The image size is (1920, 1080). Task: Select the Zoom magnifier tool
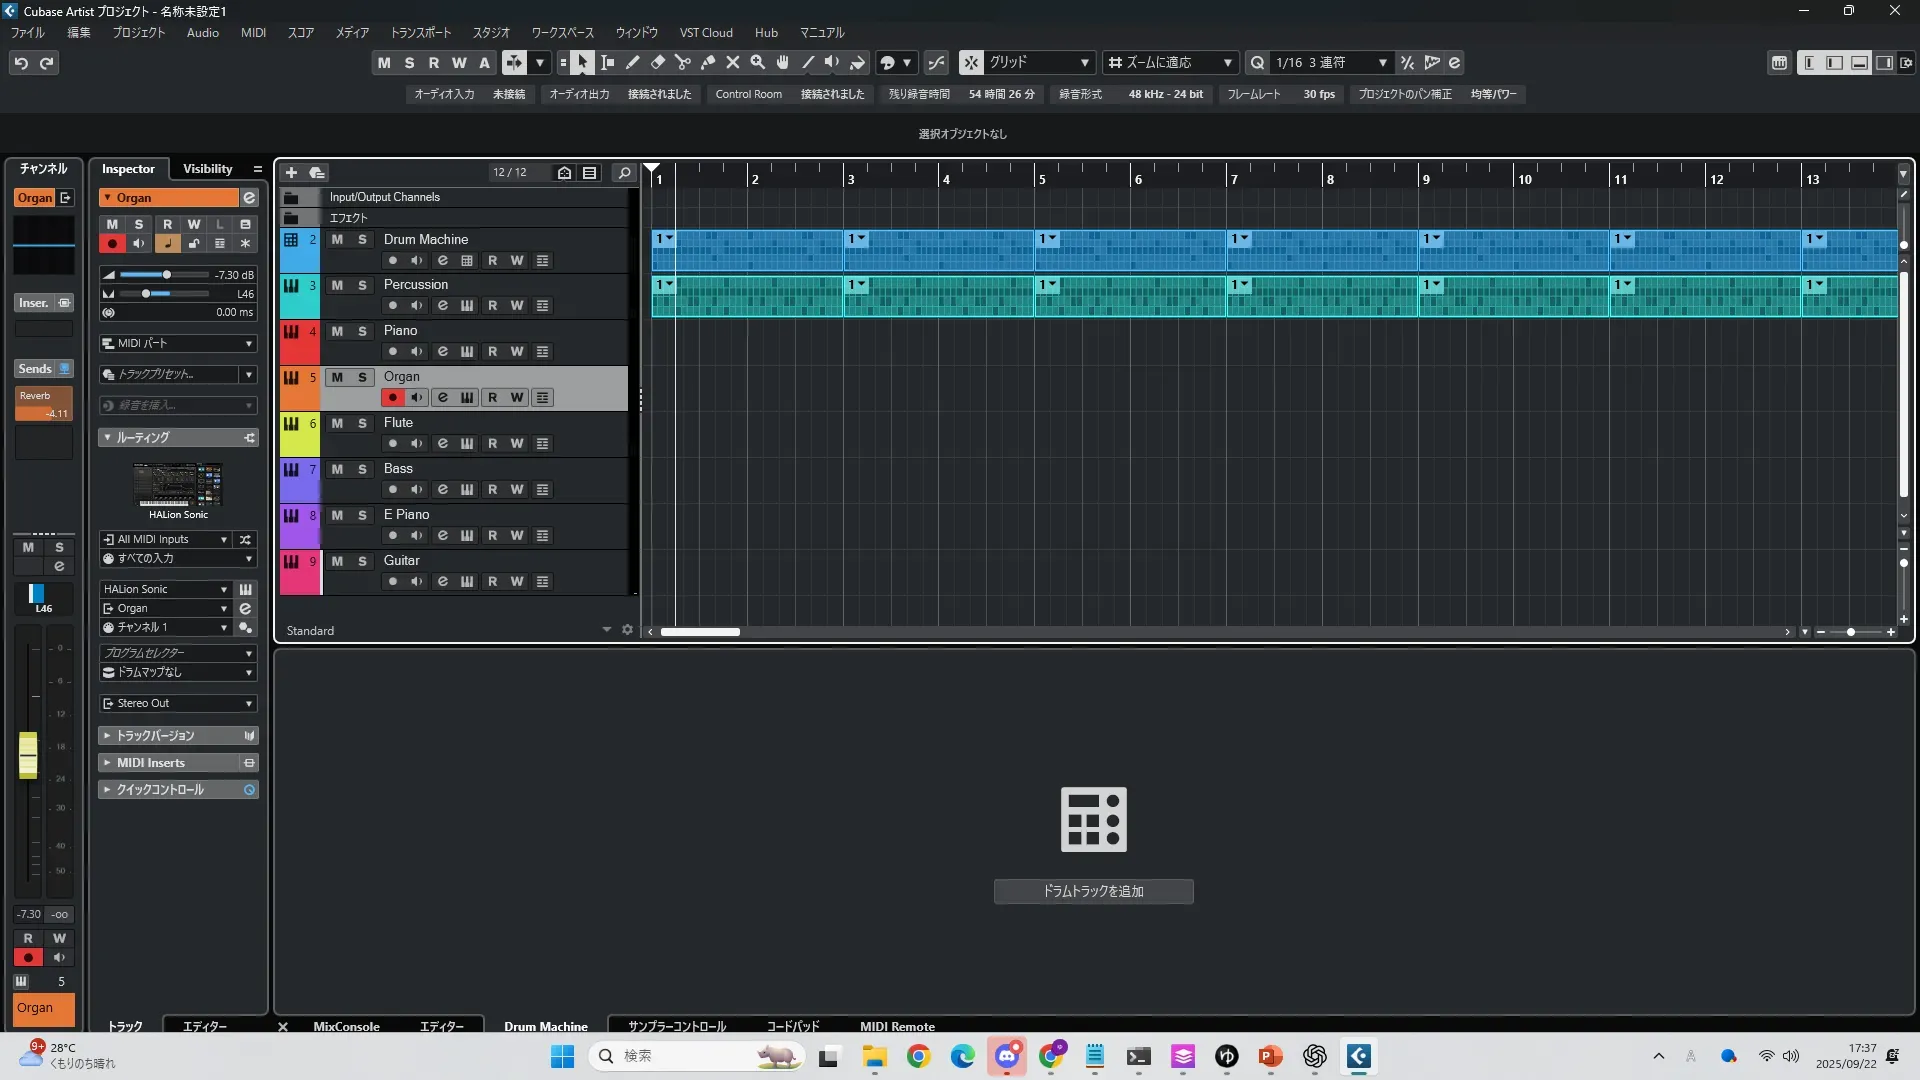point(758,62)
